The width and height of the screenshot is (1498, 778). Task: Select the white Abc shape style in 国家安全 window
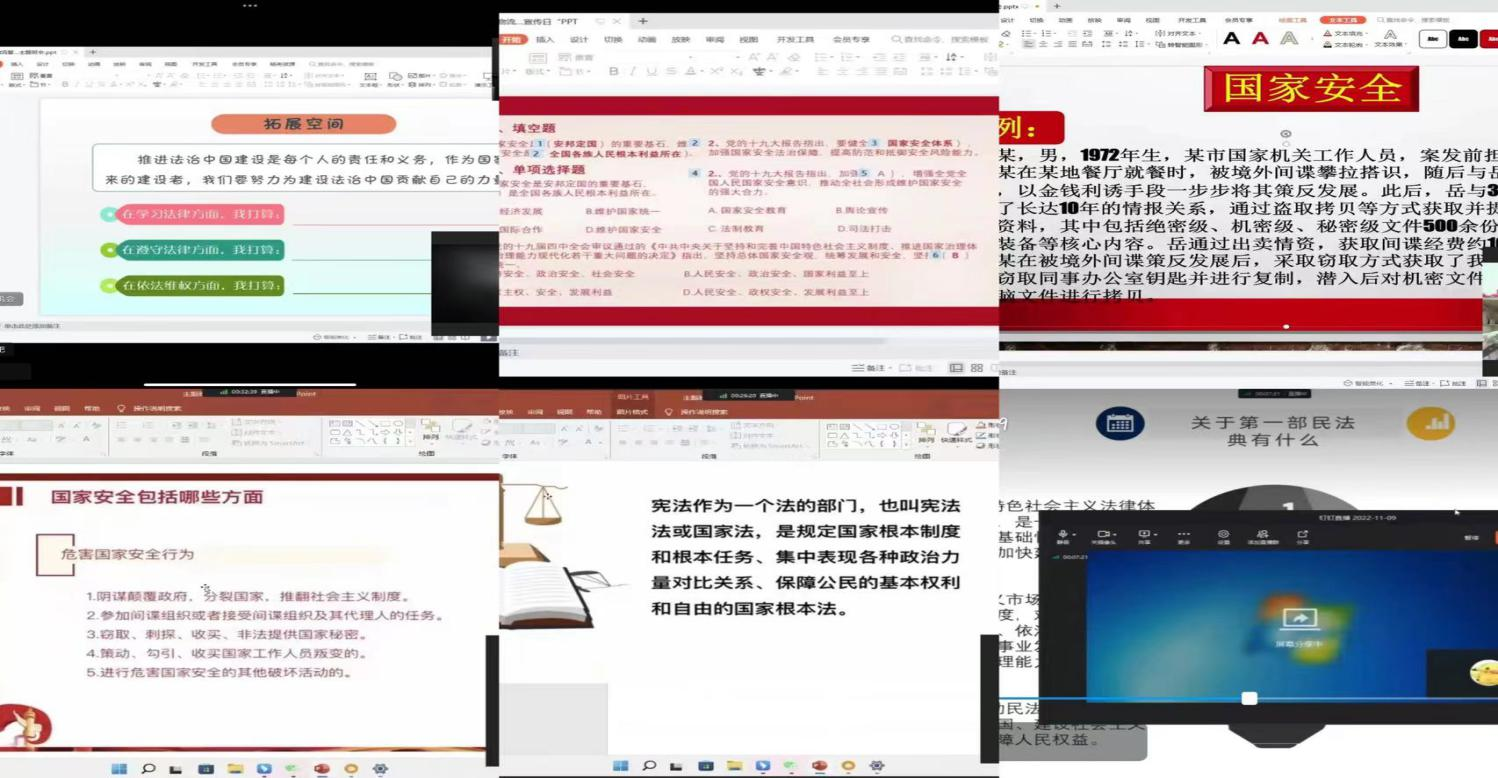pos(1433,39)
